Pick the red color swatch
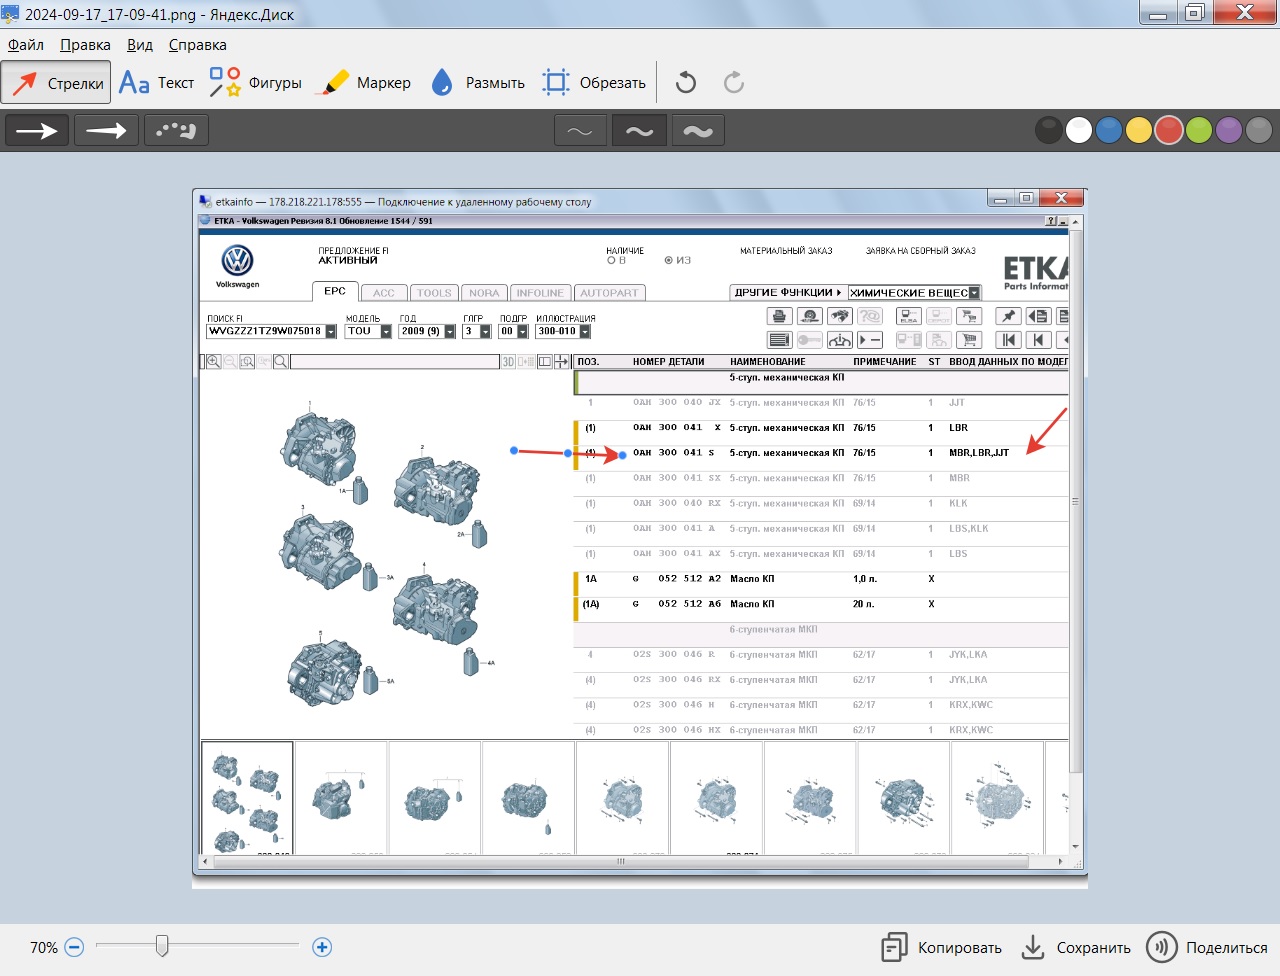Screen dimensions: 1280x976 [1169, 130]
